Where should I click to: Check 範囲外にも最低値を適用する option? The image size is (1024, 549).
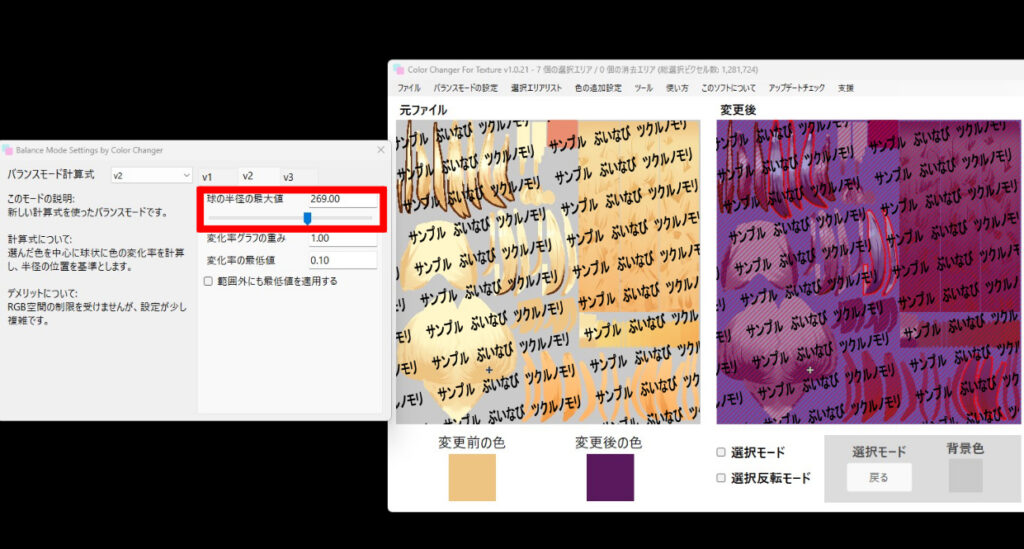pos(208,282)
